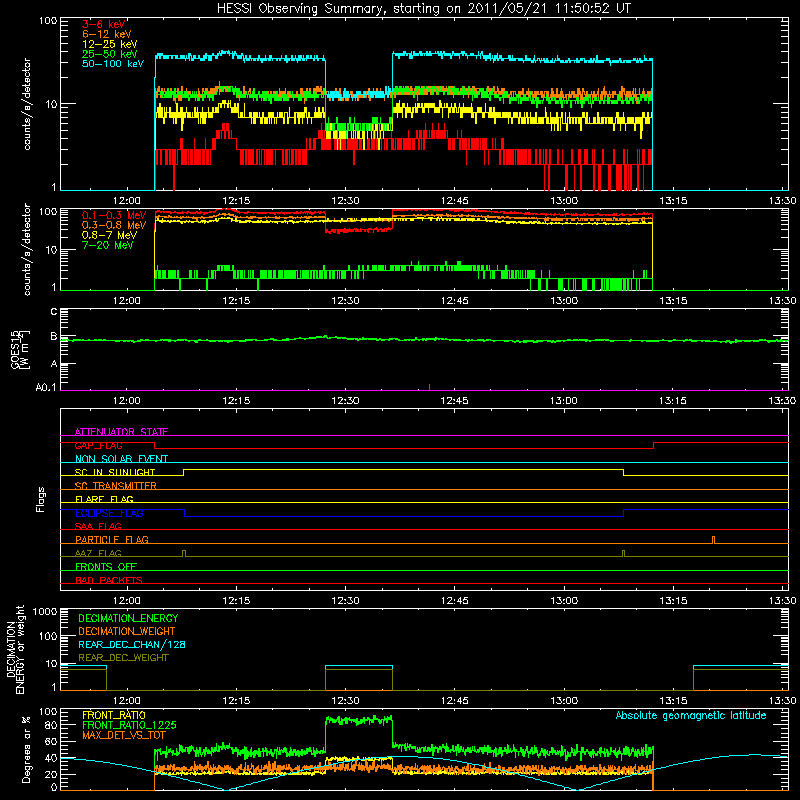
Task: Click the REAR_DEC_WEIGHT legend label
Action: (x=123, y=658)
